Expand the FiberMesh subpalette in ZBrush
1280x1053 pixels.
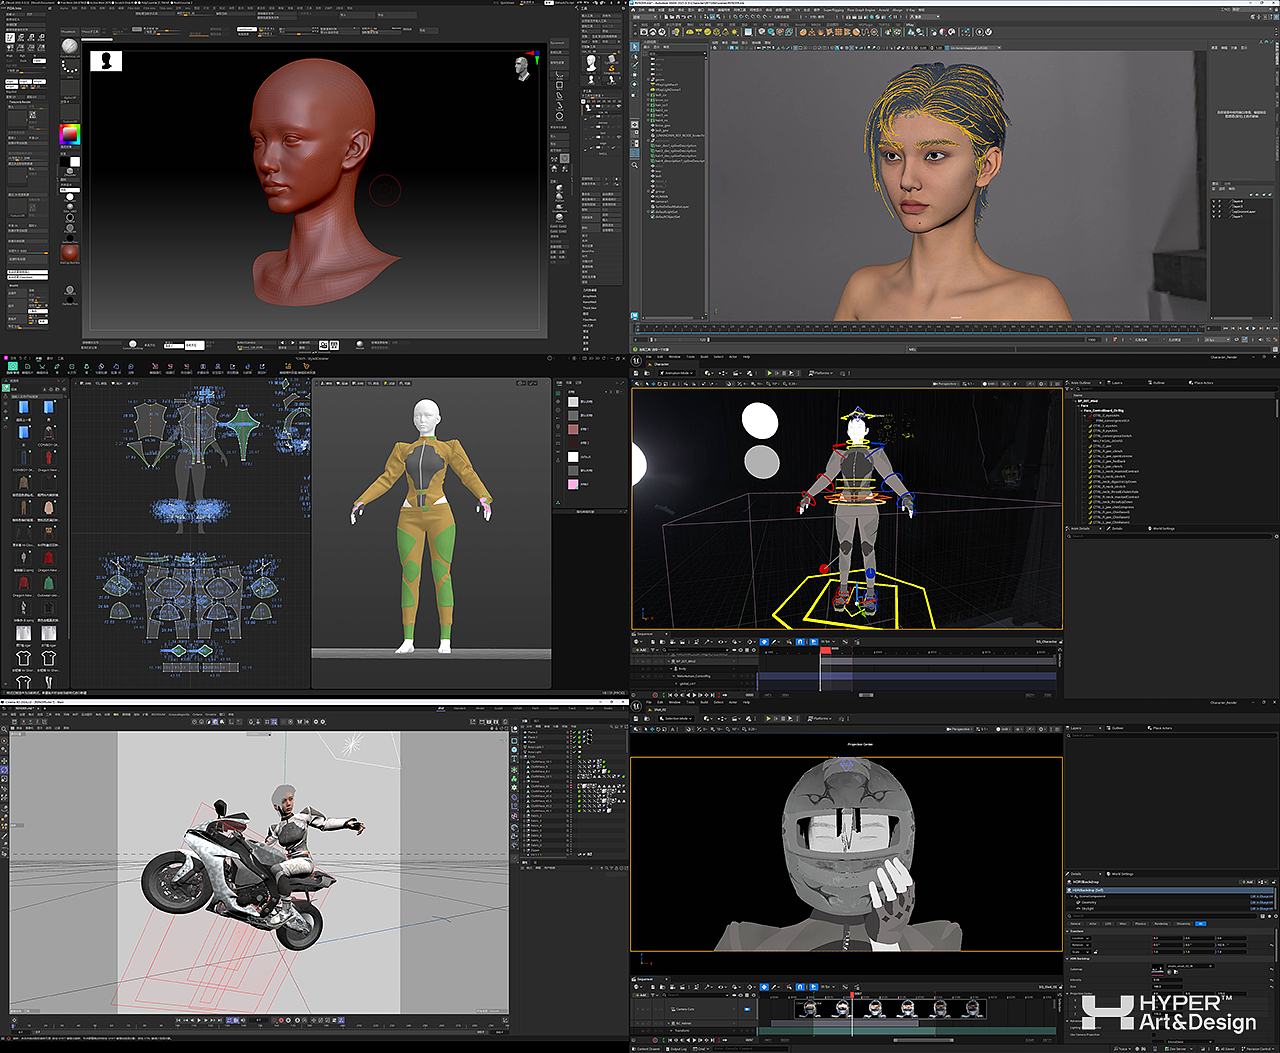pyautogui.click(x=590, y=320)
